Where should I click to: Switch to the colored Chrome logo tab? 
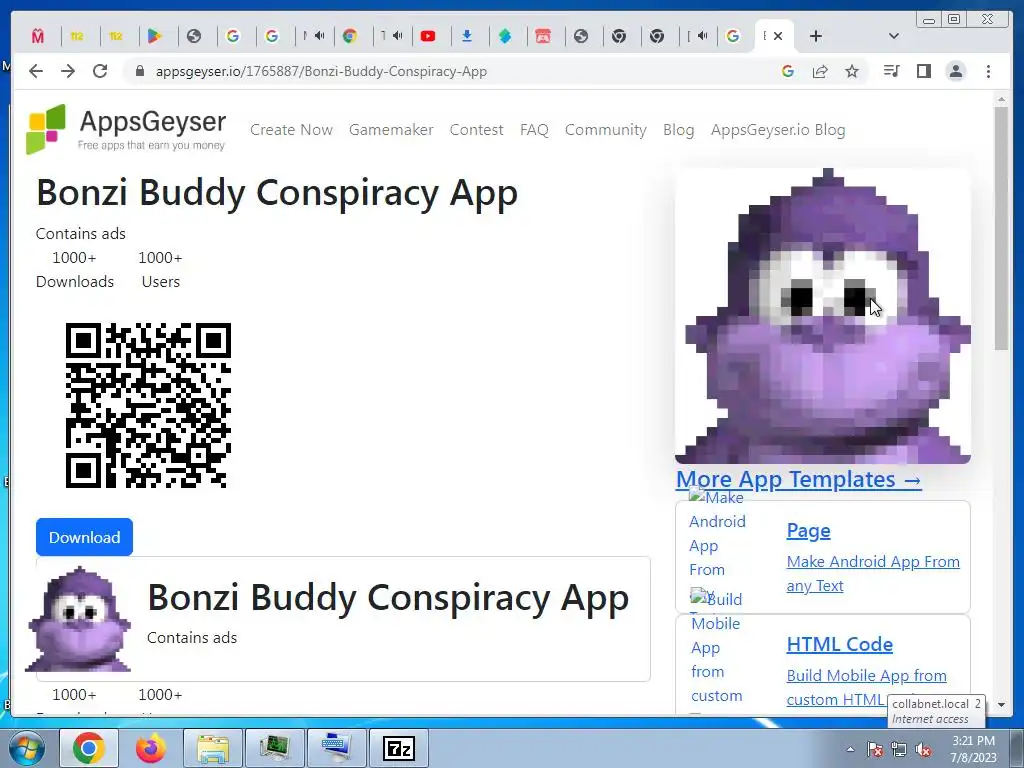tap(350, 36)
